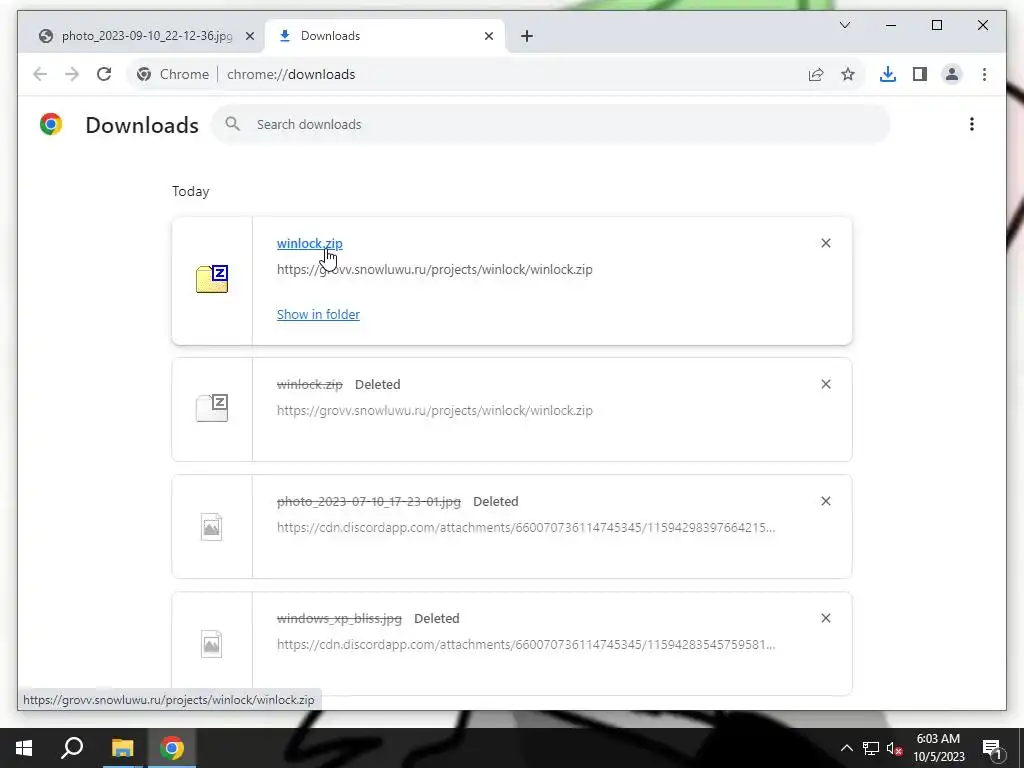Click the Chrome taskbar icon
The image size is (1024, 768).
click(x=172, y=748)
